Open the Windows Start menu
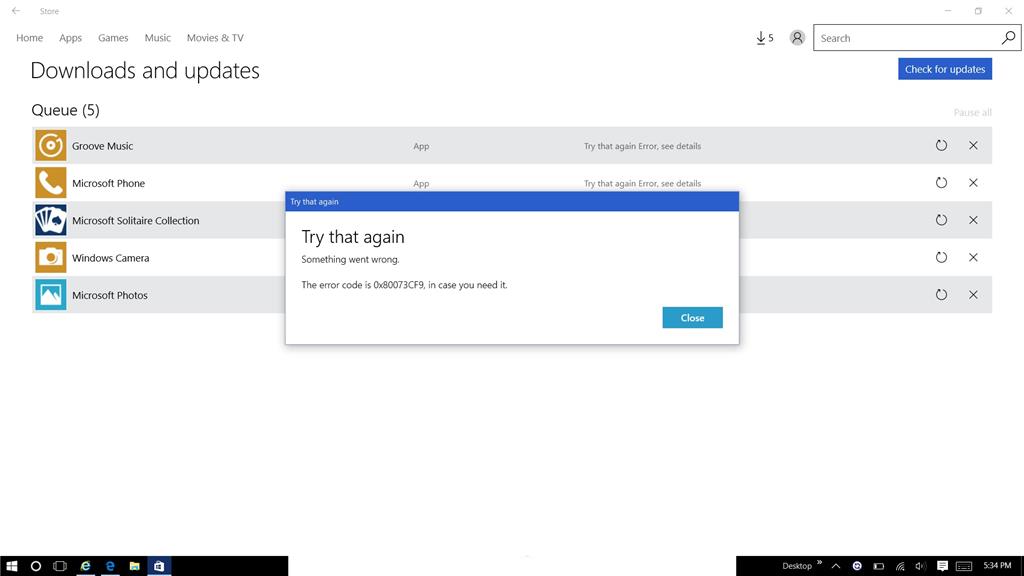Screen dimensions: 1024x576 (x=12, y=566)
